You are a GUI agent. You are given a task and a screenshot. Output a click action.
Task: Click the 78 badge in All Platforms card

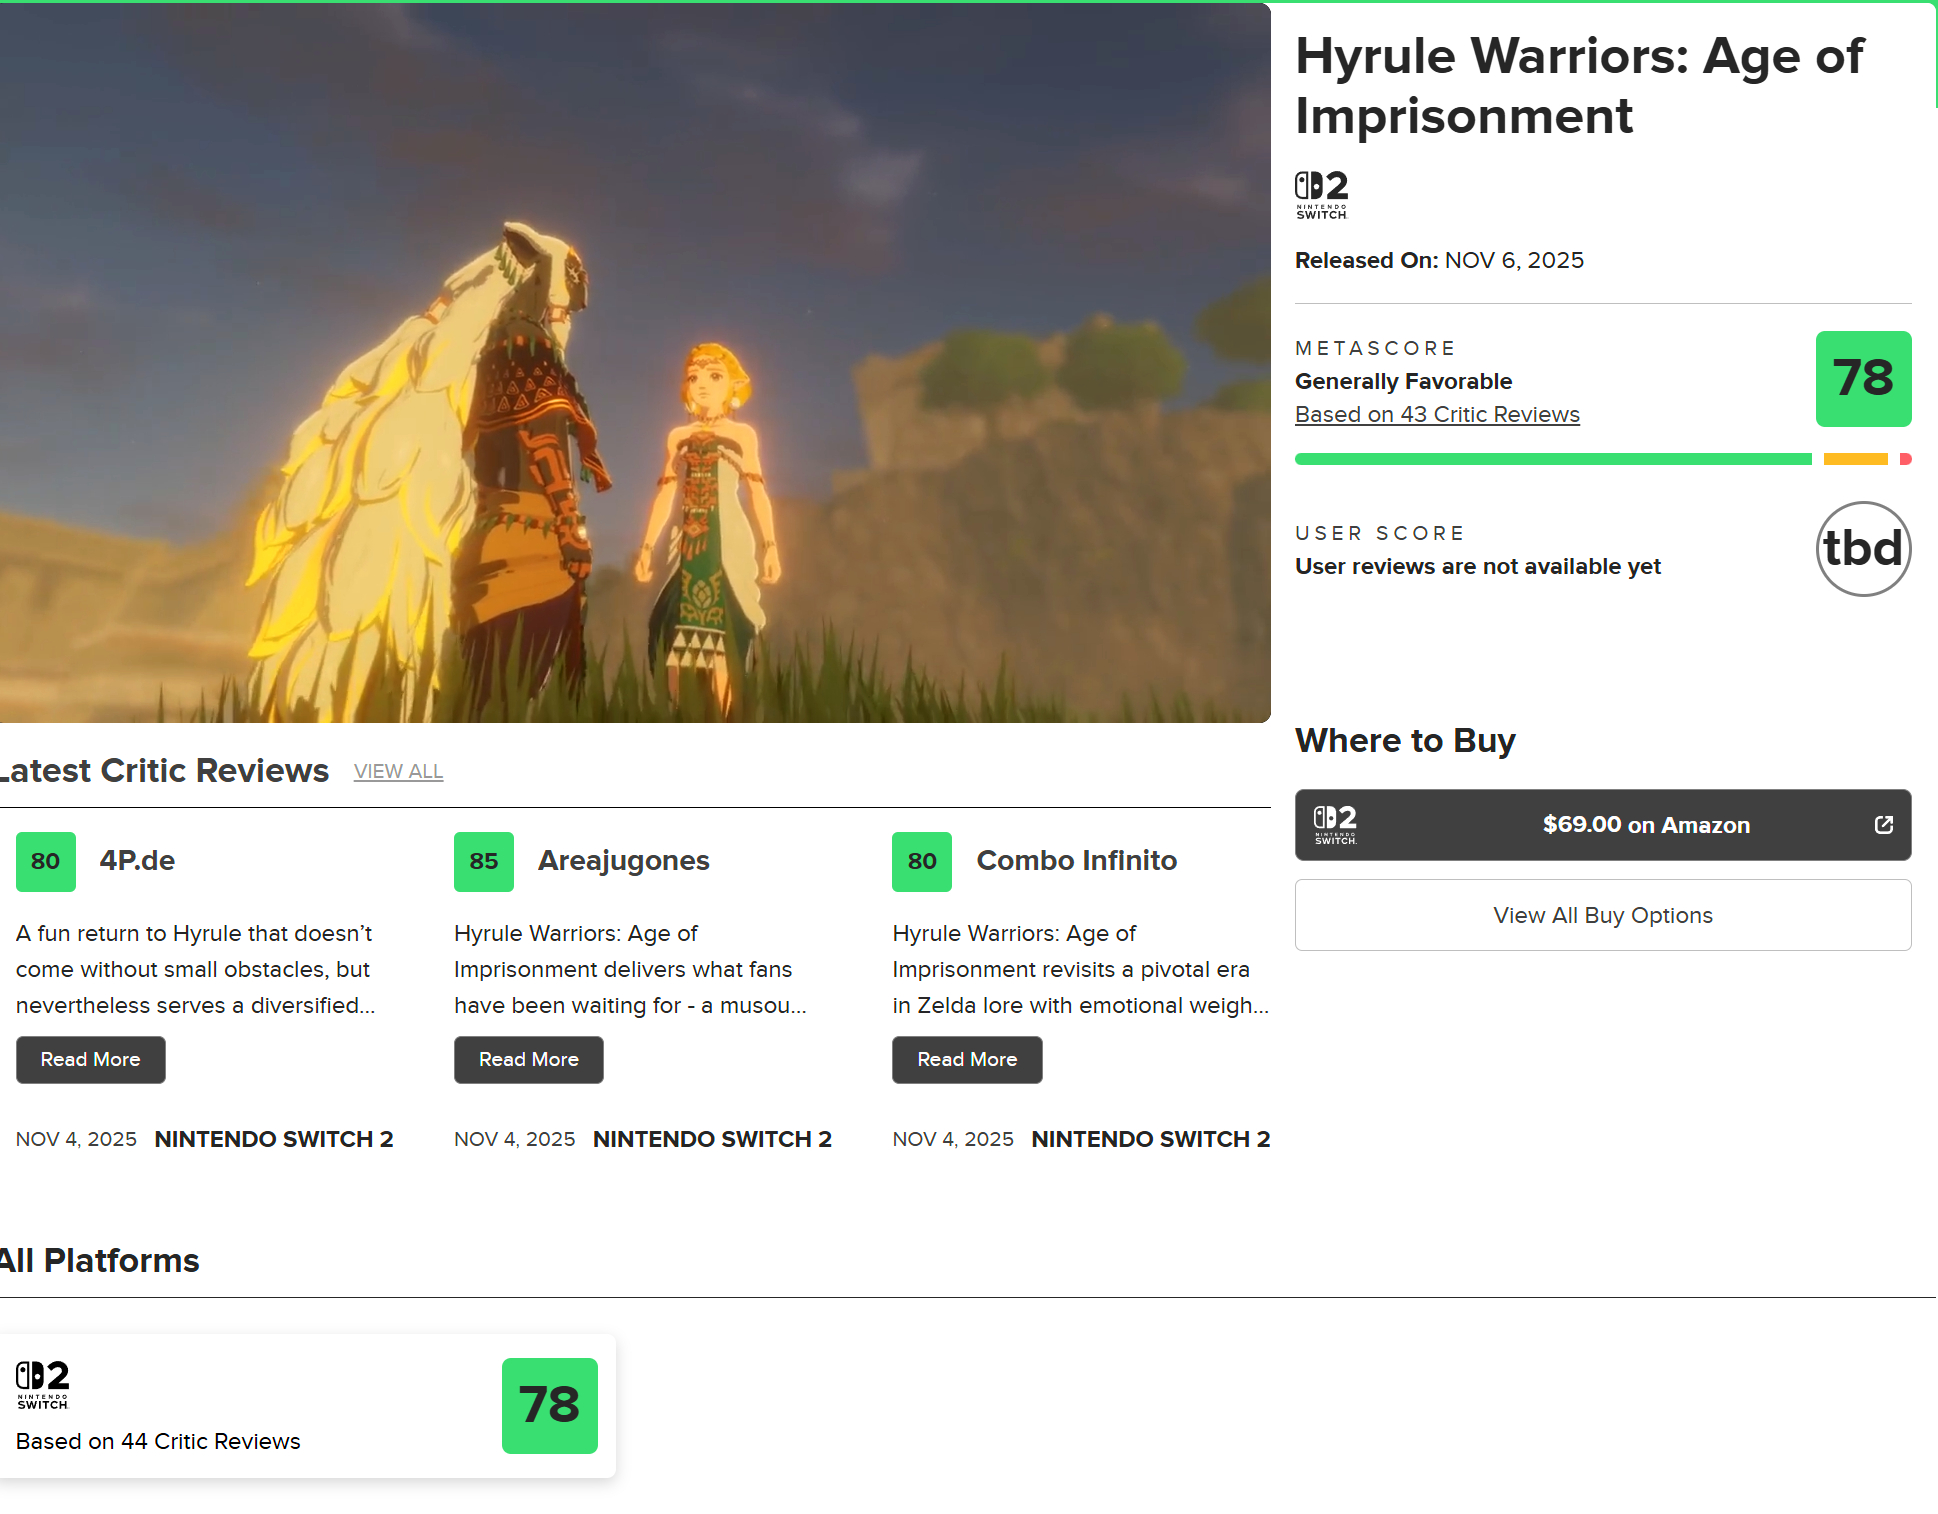tap(549, 1405)
